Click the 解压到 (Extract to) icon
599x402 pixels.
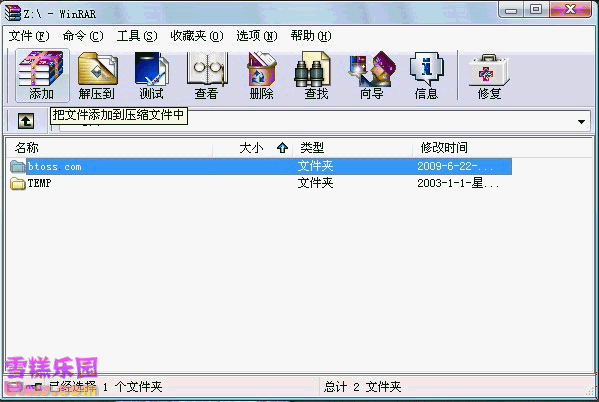point(97,76)
